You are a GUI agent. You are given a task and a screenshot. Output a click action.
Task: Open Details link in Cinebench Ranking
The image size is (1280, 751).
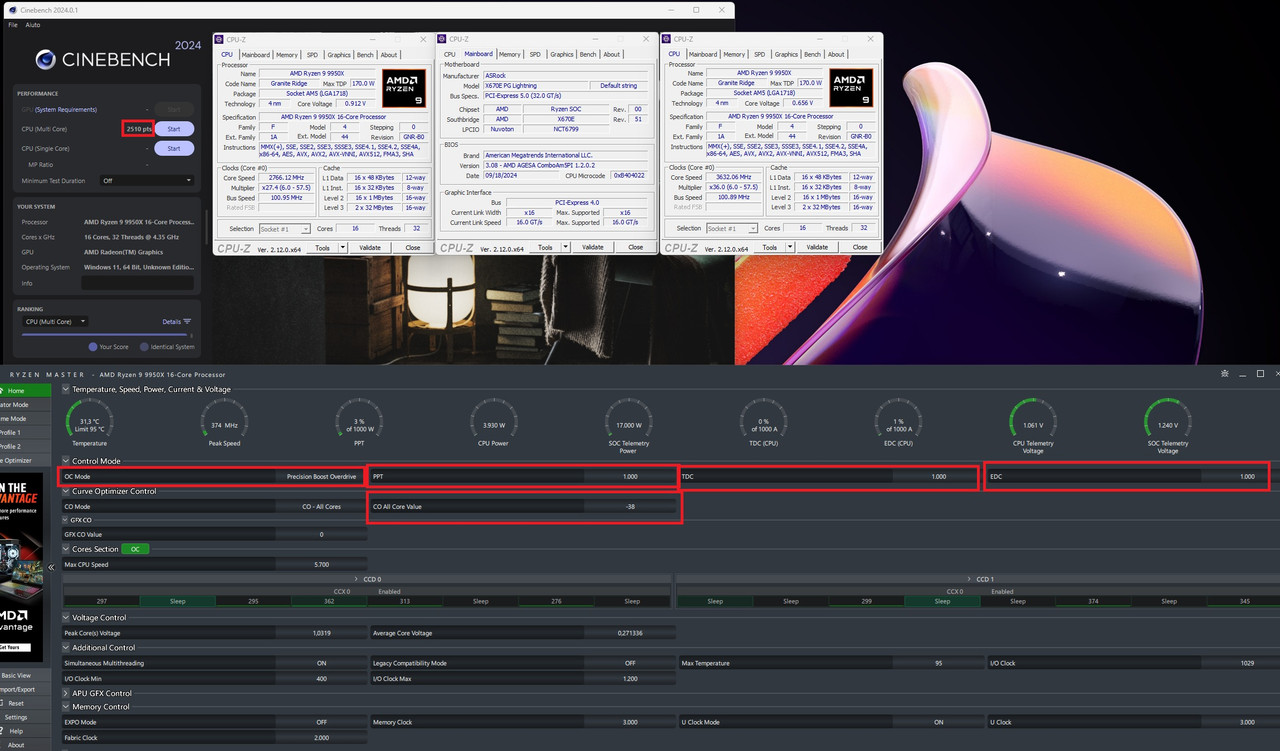(171, 322)
